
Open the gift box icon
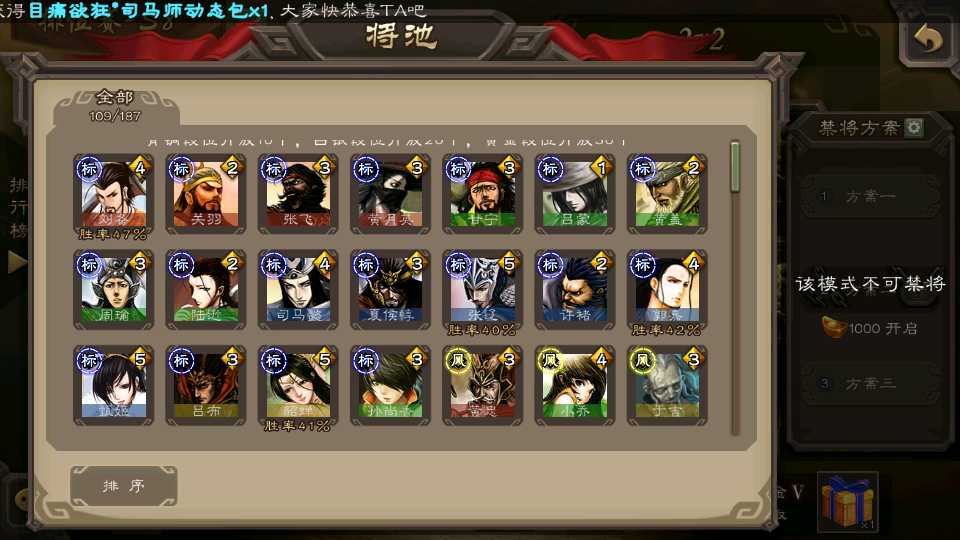pos(847,502)
